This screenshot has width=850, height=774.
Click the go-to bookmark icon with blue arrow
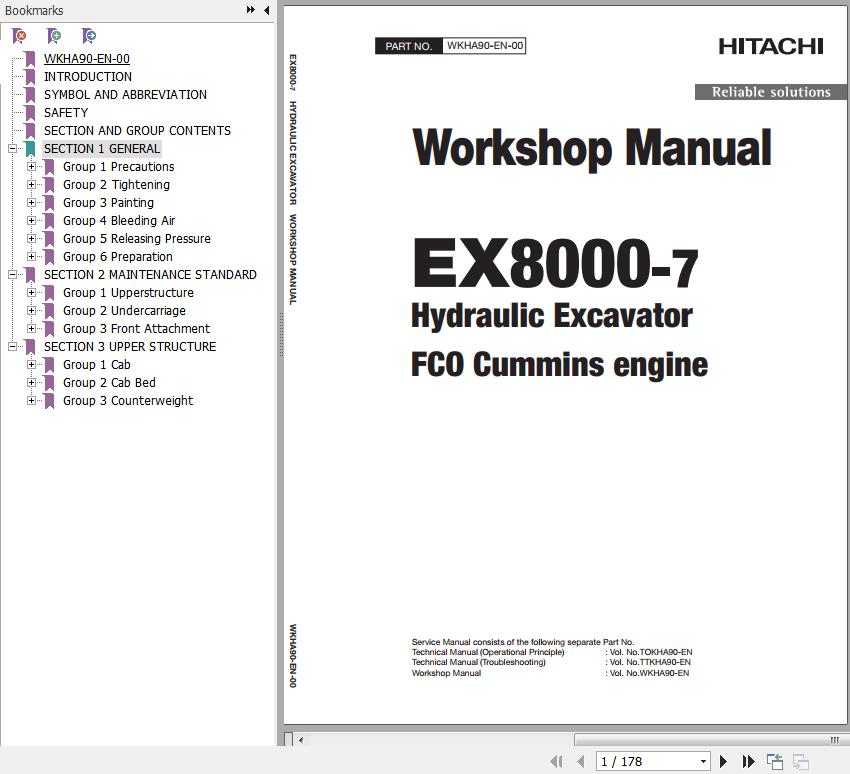pos(89,36)
